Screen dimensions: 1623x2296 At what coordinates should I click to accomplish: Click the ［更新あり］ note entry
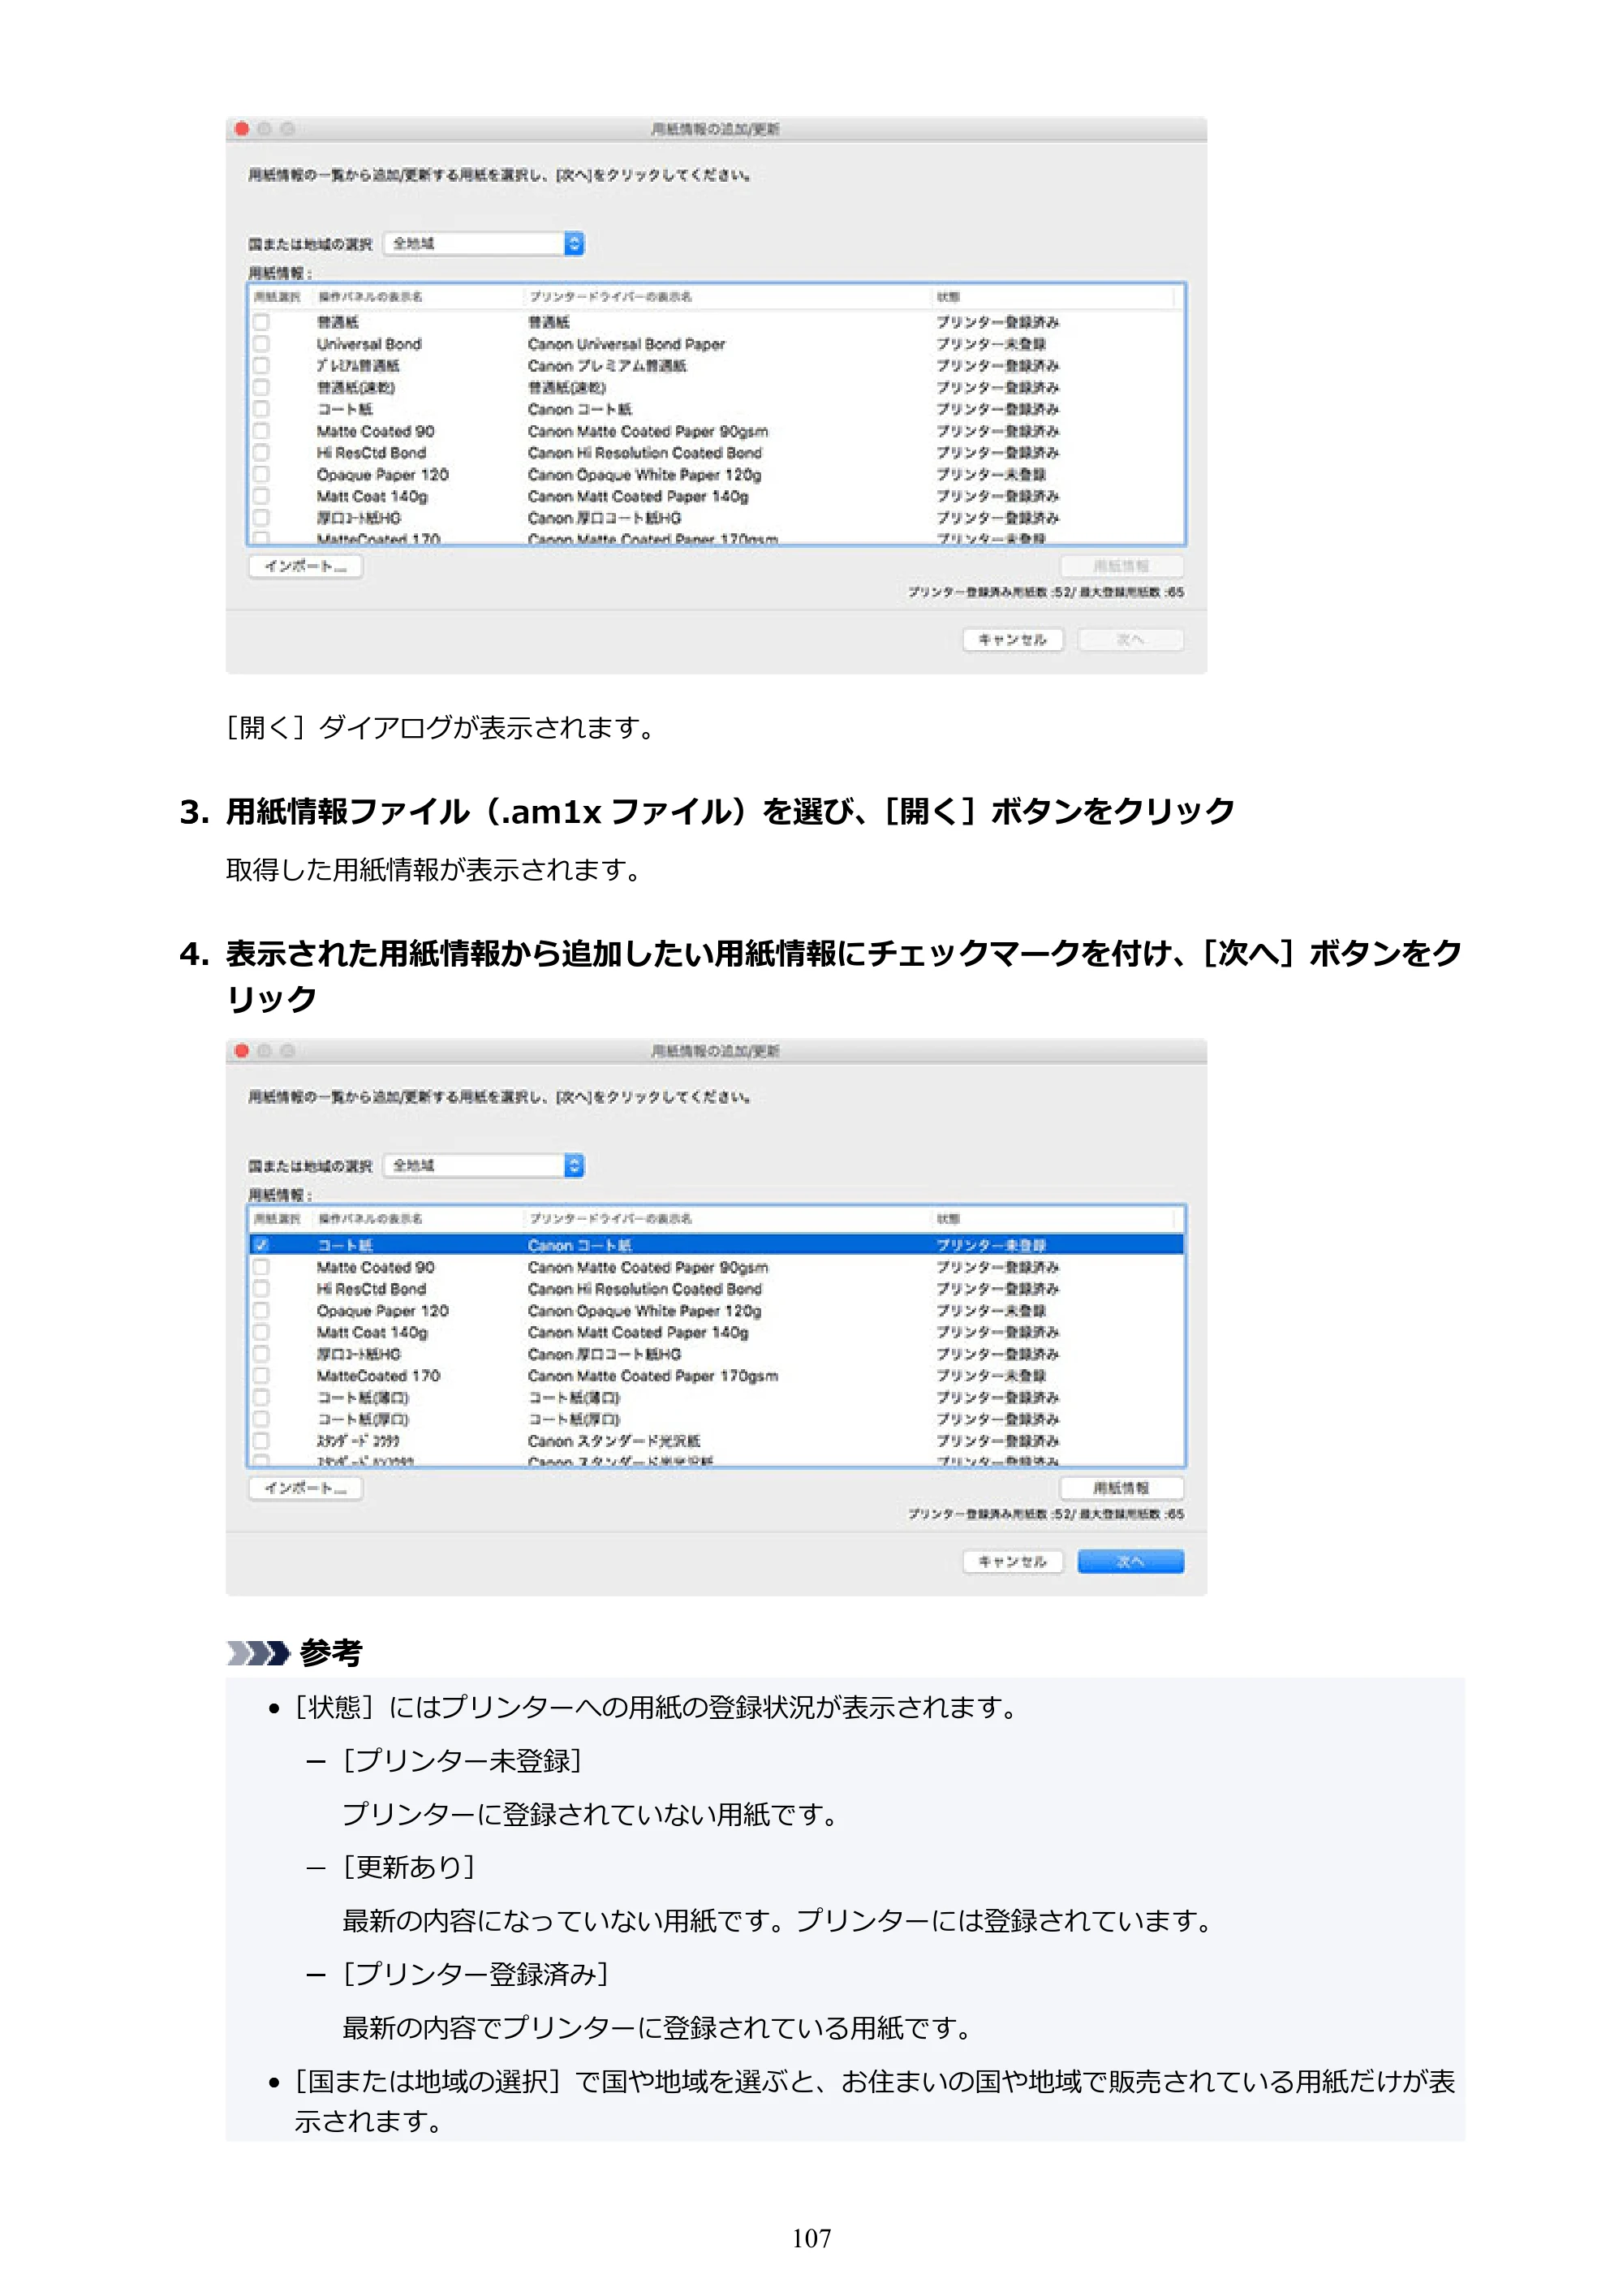(408, 1867)
